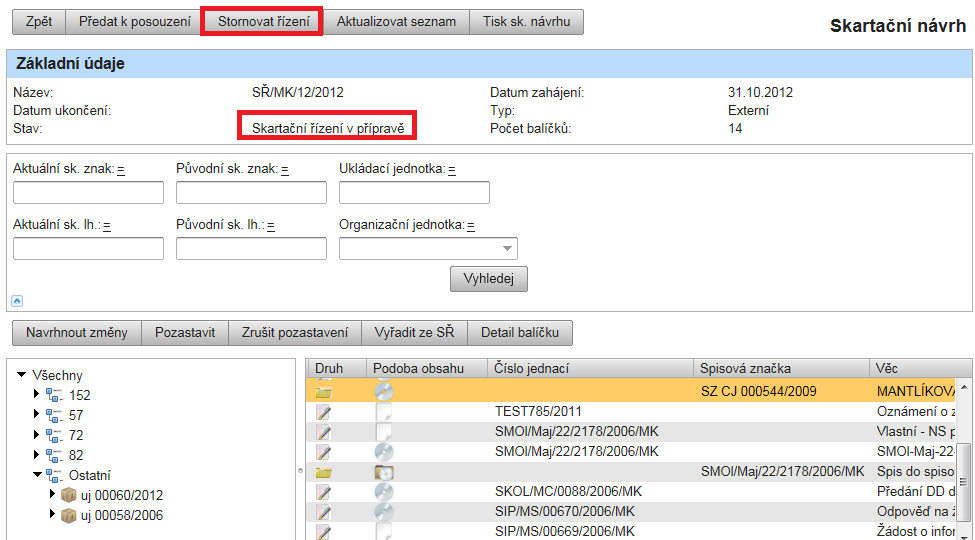Click folder icon in 'Spis do spiso' row
Viewport: 975px width, 540px height.
324,472
